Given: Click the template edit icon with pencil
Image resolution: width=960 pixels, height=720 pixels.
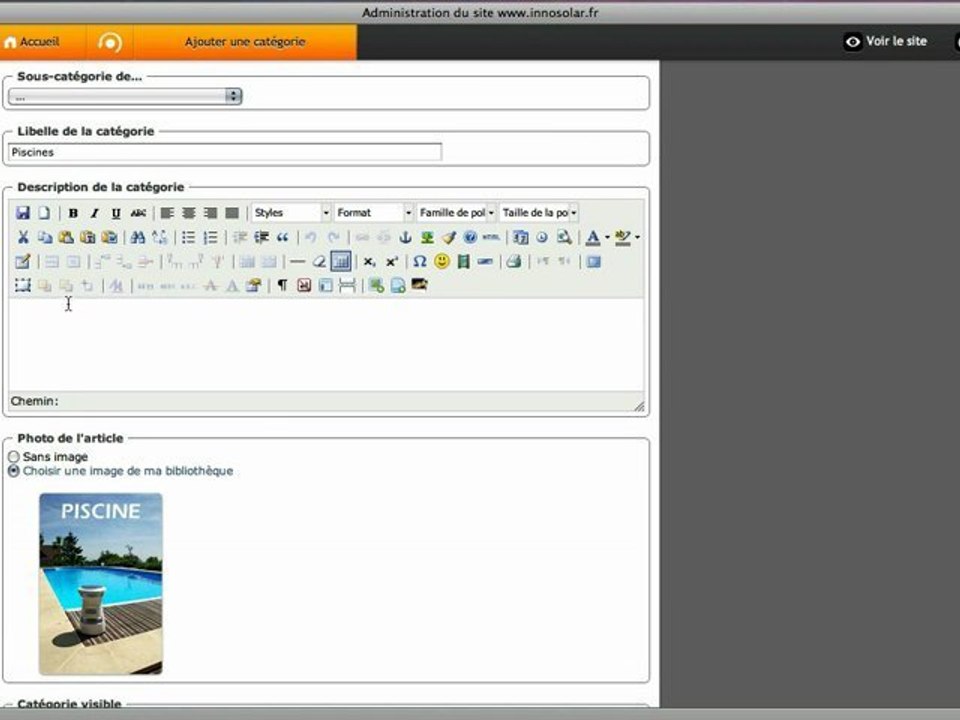Looking at the screenshot, I should click(23, 261).
